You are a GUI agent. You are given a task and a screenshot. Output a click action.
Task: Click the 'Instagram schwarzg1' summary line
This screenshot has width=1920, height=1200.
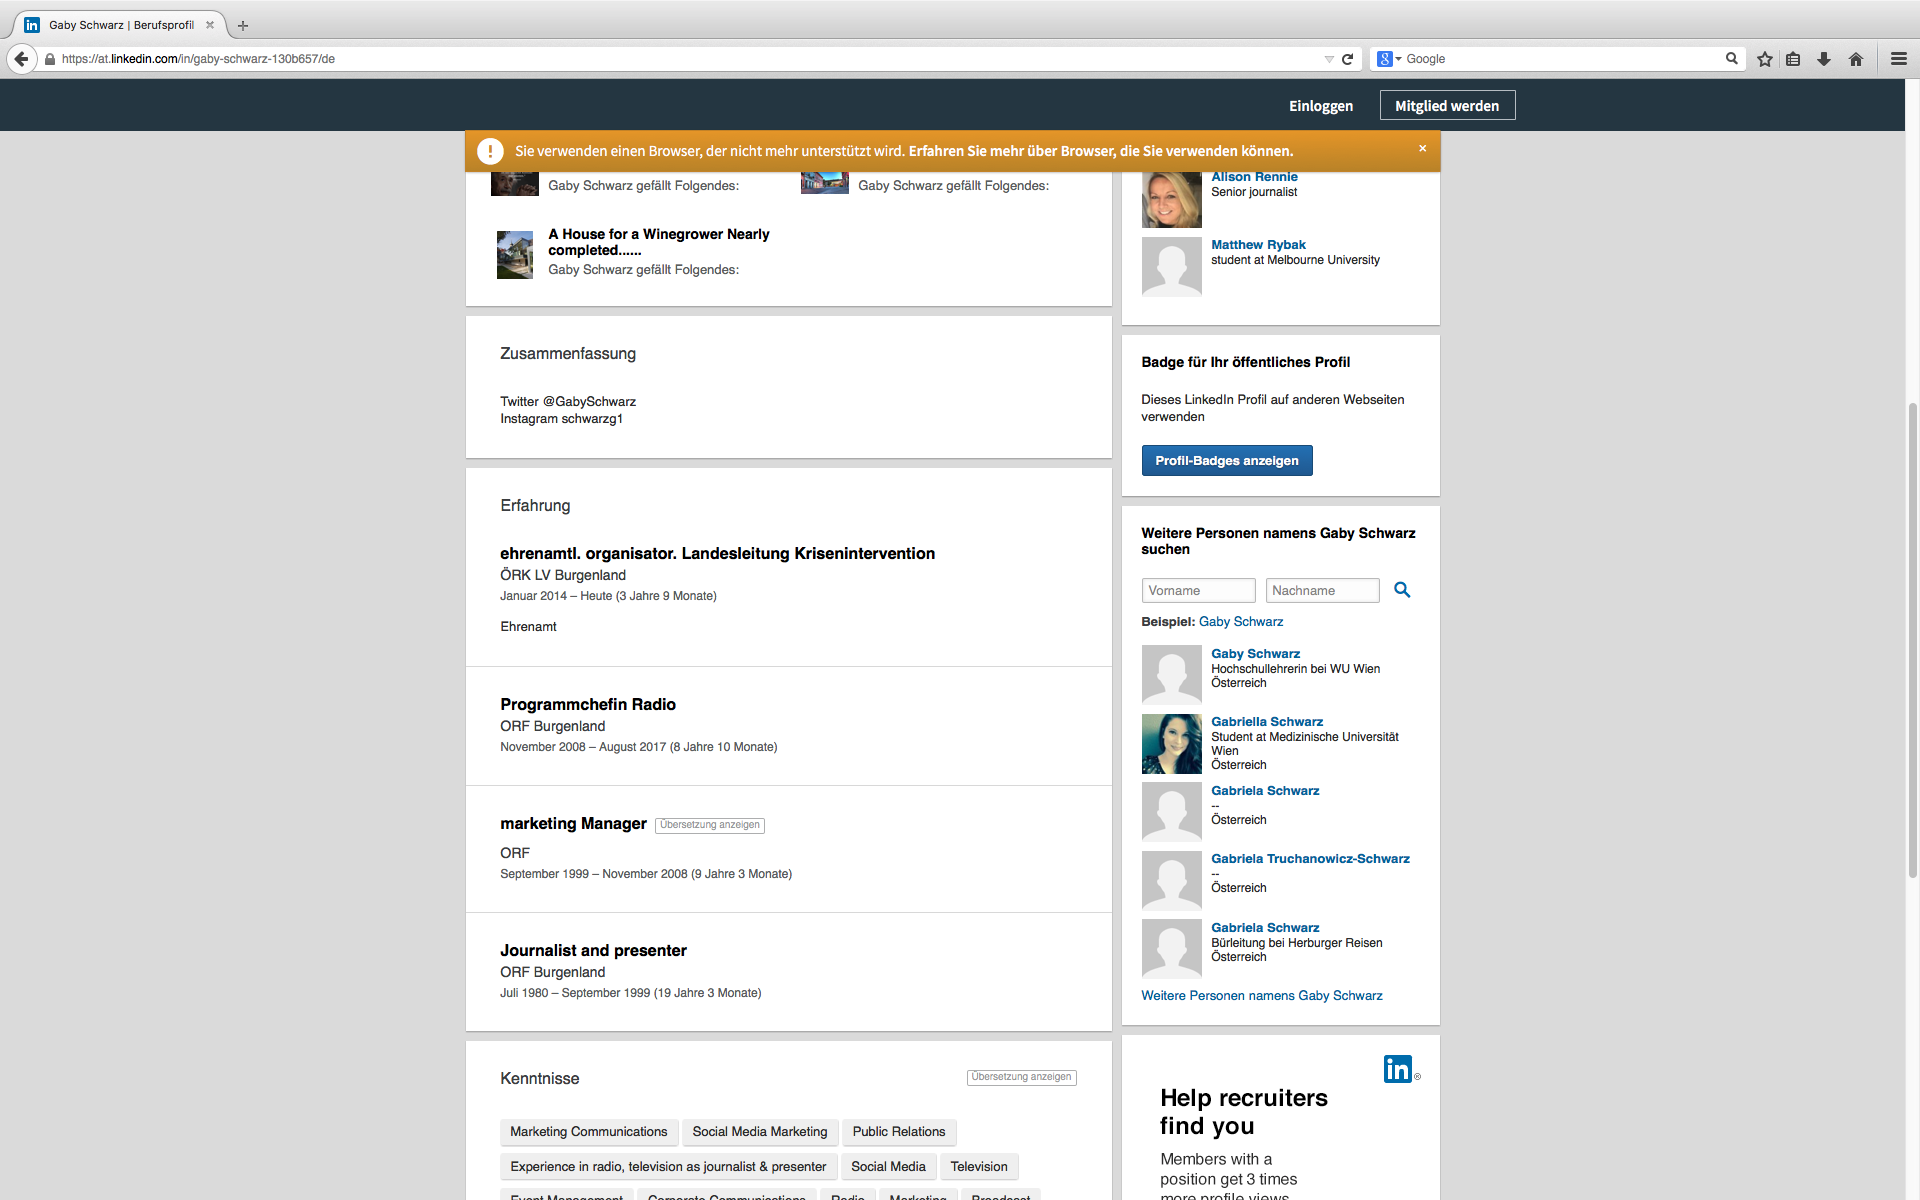tap(561, 419)
